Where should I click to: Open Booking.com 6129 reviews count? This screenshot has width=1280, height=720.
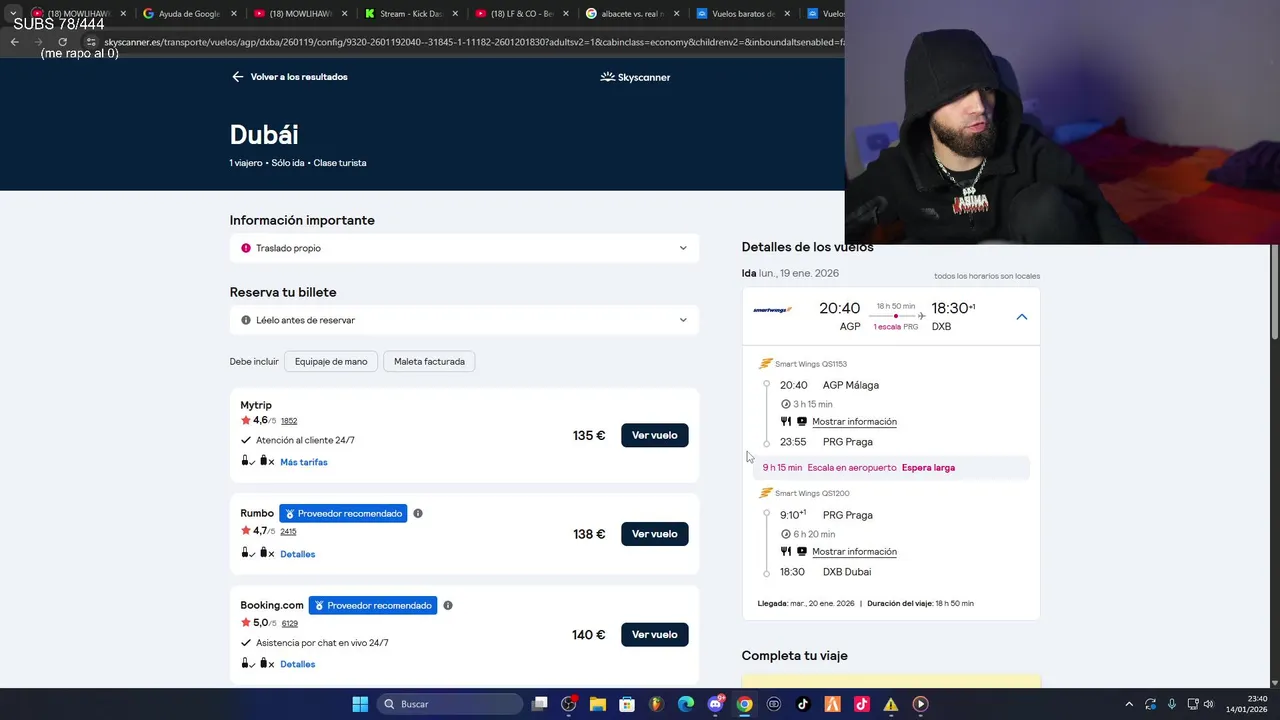coord(290,623)
